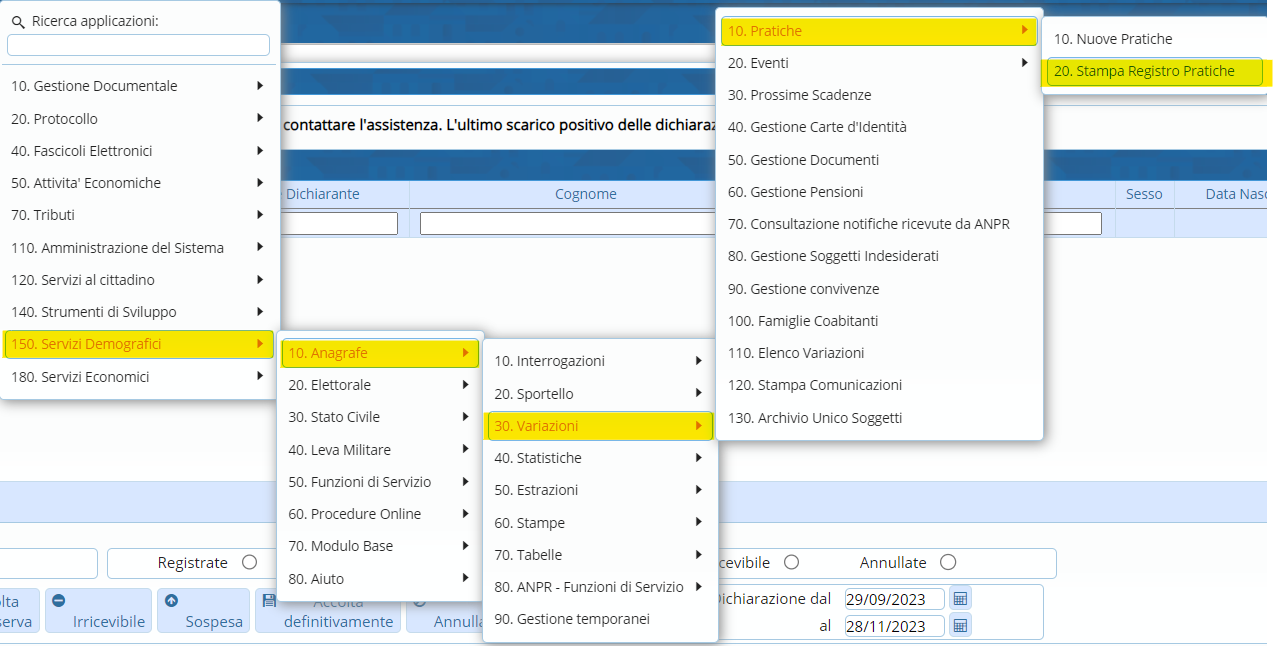
Task: Select the radio button left of Annullate
Action: click(791, 563)
